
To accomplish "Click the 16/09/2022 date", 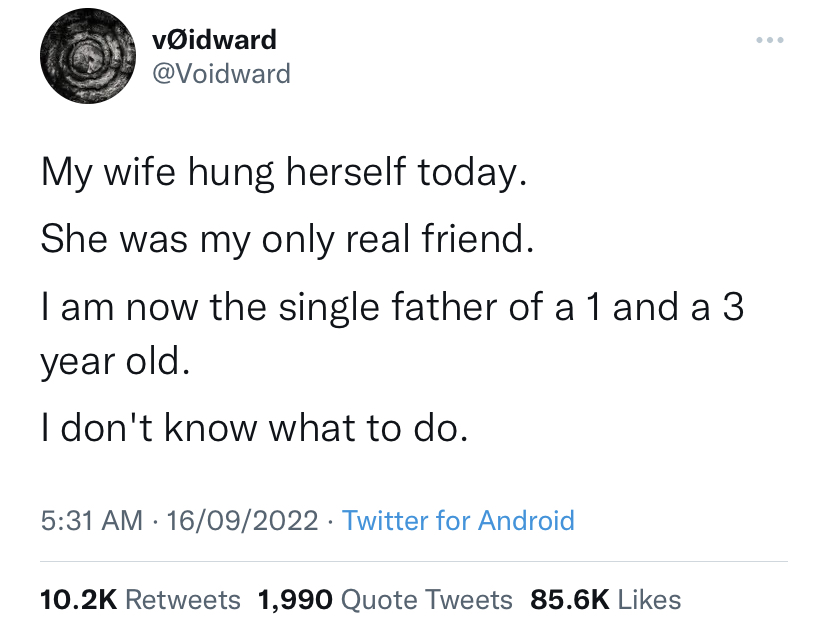I will point(244,521).
